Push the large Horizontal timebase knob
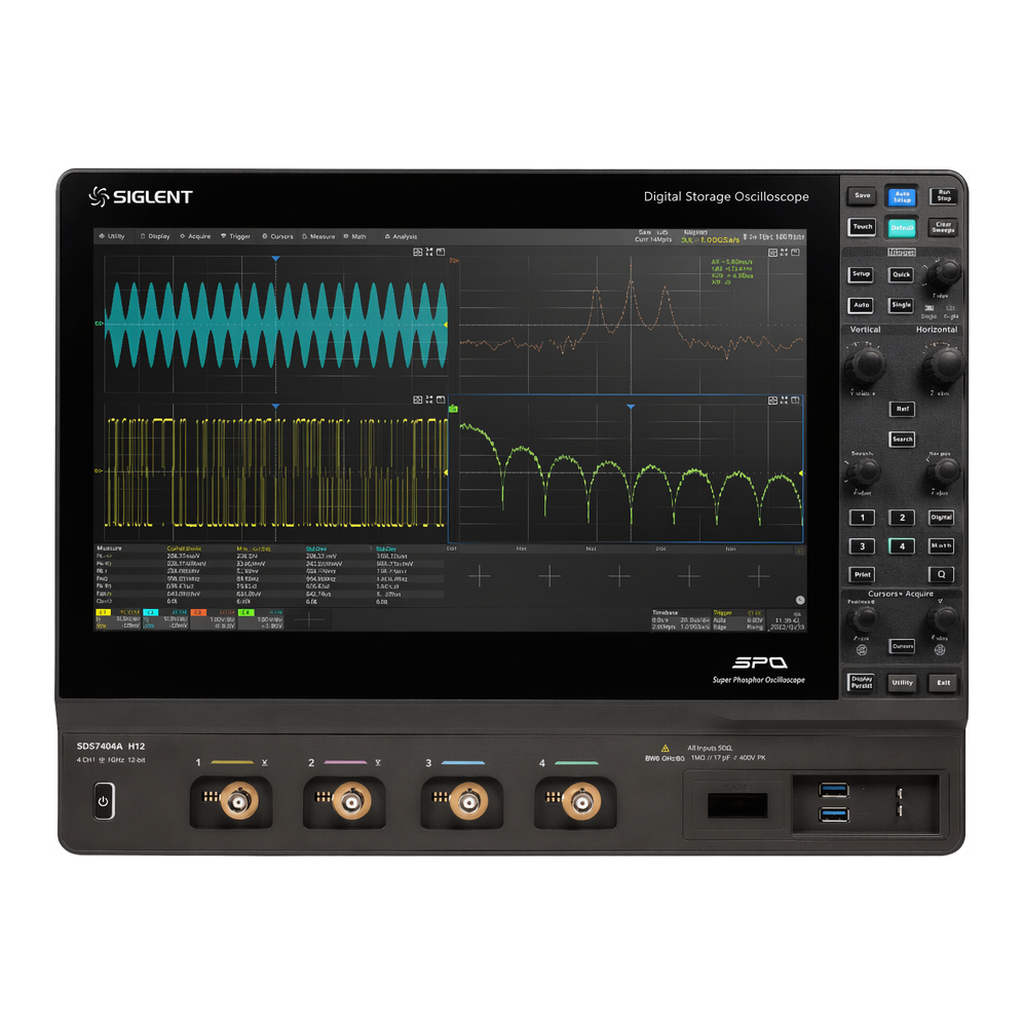Image resolution: width=1024 pixels, height=1024 pixels. coord(944,364)
